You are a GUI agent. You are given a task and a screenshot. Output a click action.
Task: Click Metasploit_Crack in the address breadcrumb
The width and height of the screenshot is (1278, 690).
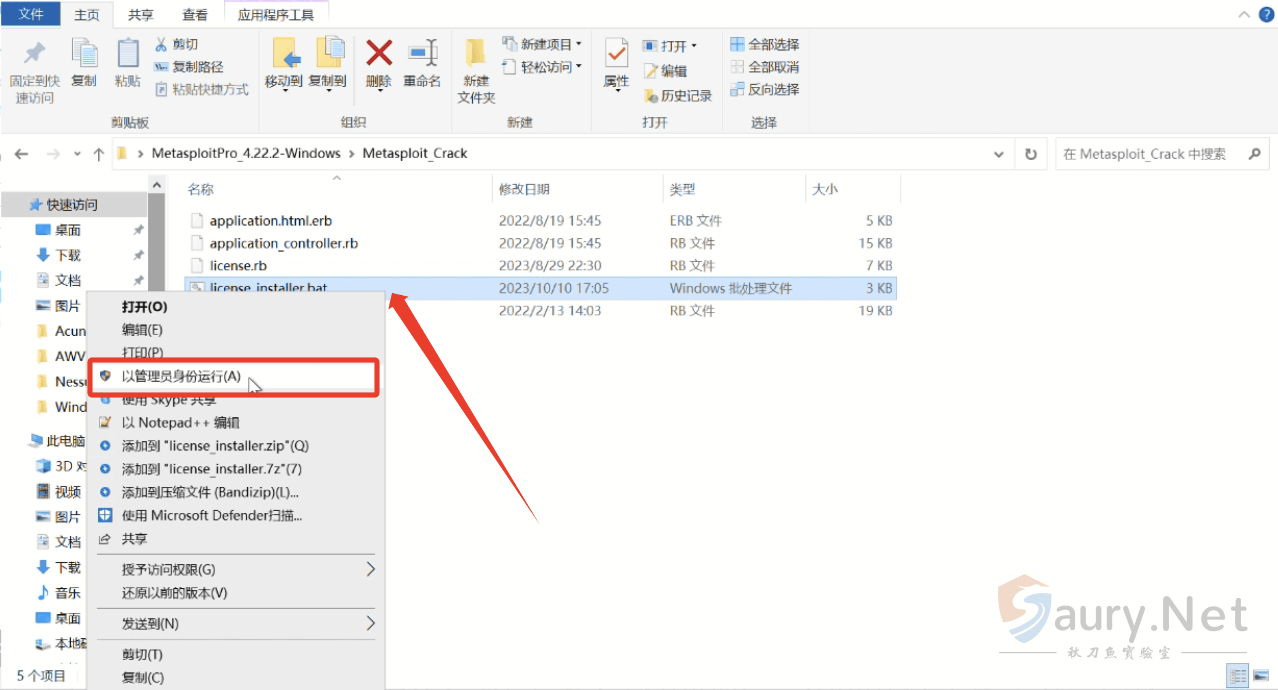coord(414,154)
